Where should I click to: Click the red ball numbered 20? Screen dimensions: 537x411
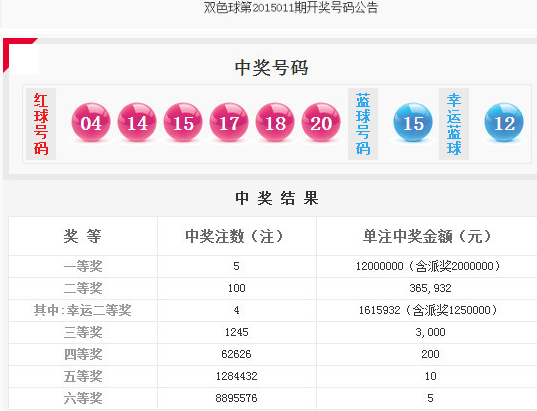(321, 122)
